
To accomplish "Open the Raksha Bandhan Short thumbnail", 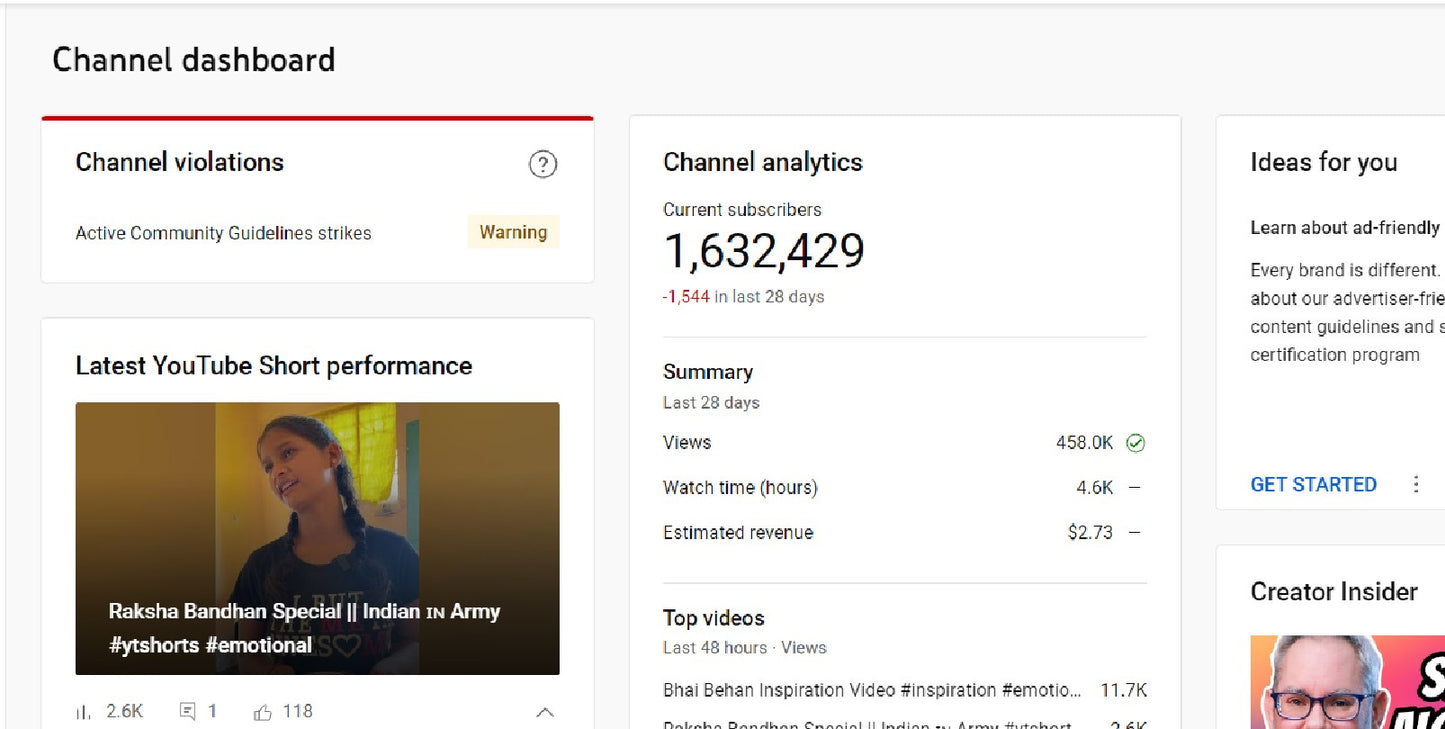I will pyautogui.click(x=317, y=537).
